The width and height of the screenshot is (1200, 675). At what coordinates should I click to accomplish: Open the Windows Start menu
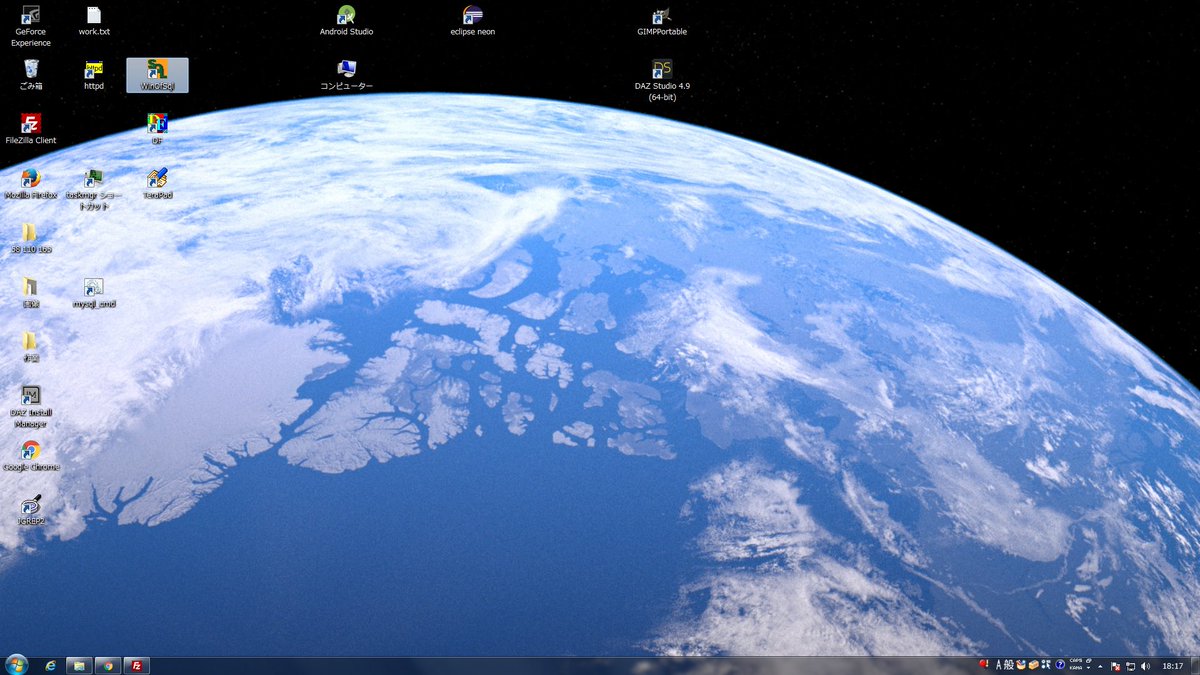17,665
